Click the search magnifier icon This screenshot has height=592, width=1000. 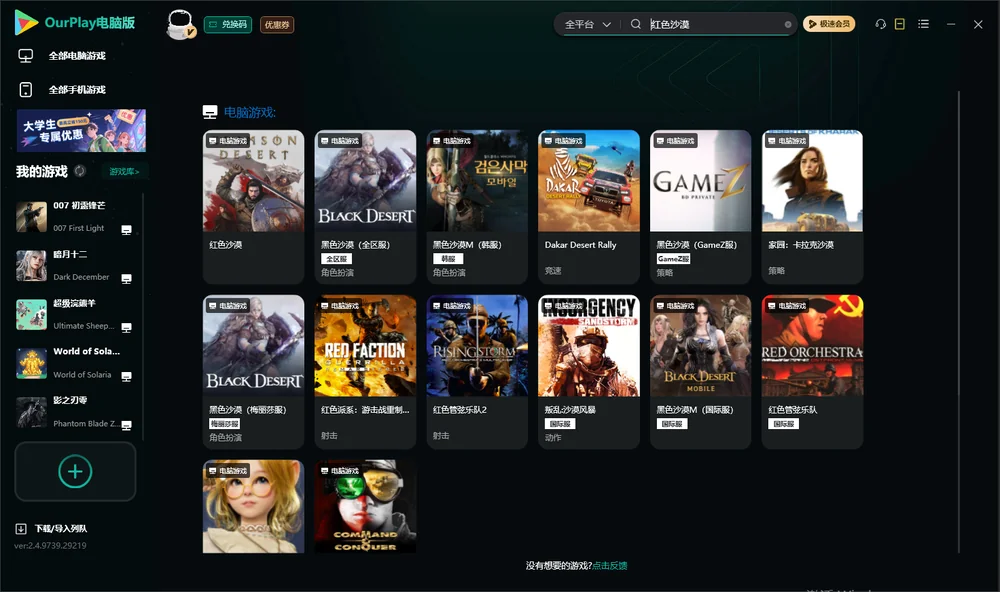pyautogui.click(x=635, y=24)
